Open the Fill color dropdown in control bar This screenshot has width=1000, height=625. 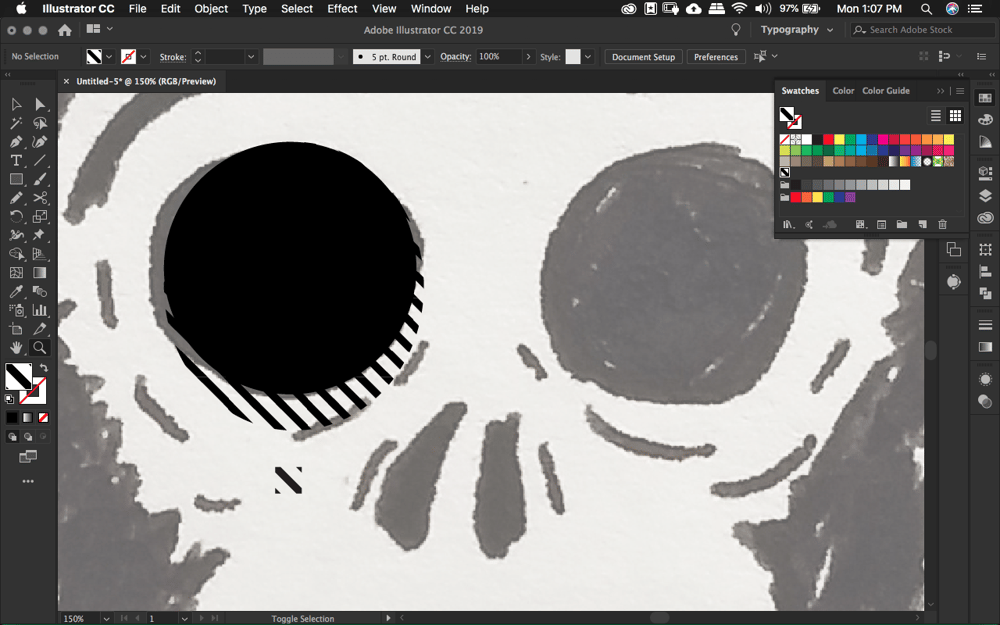(109, 57)
